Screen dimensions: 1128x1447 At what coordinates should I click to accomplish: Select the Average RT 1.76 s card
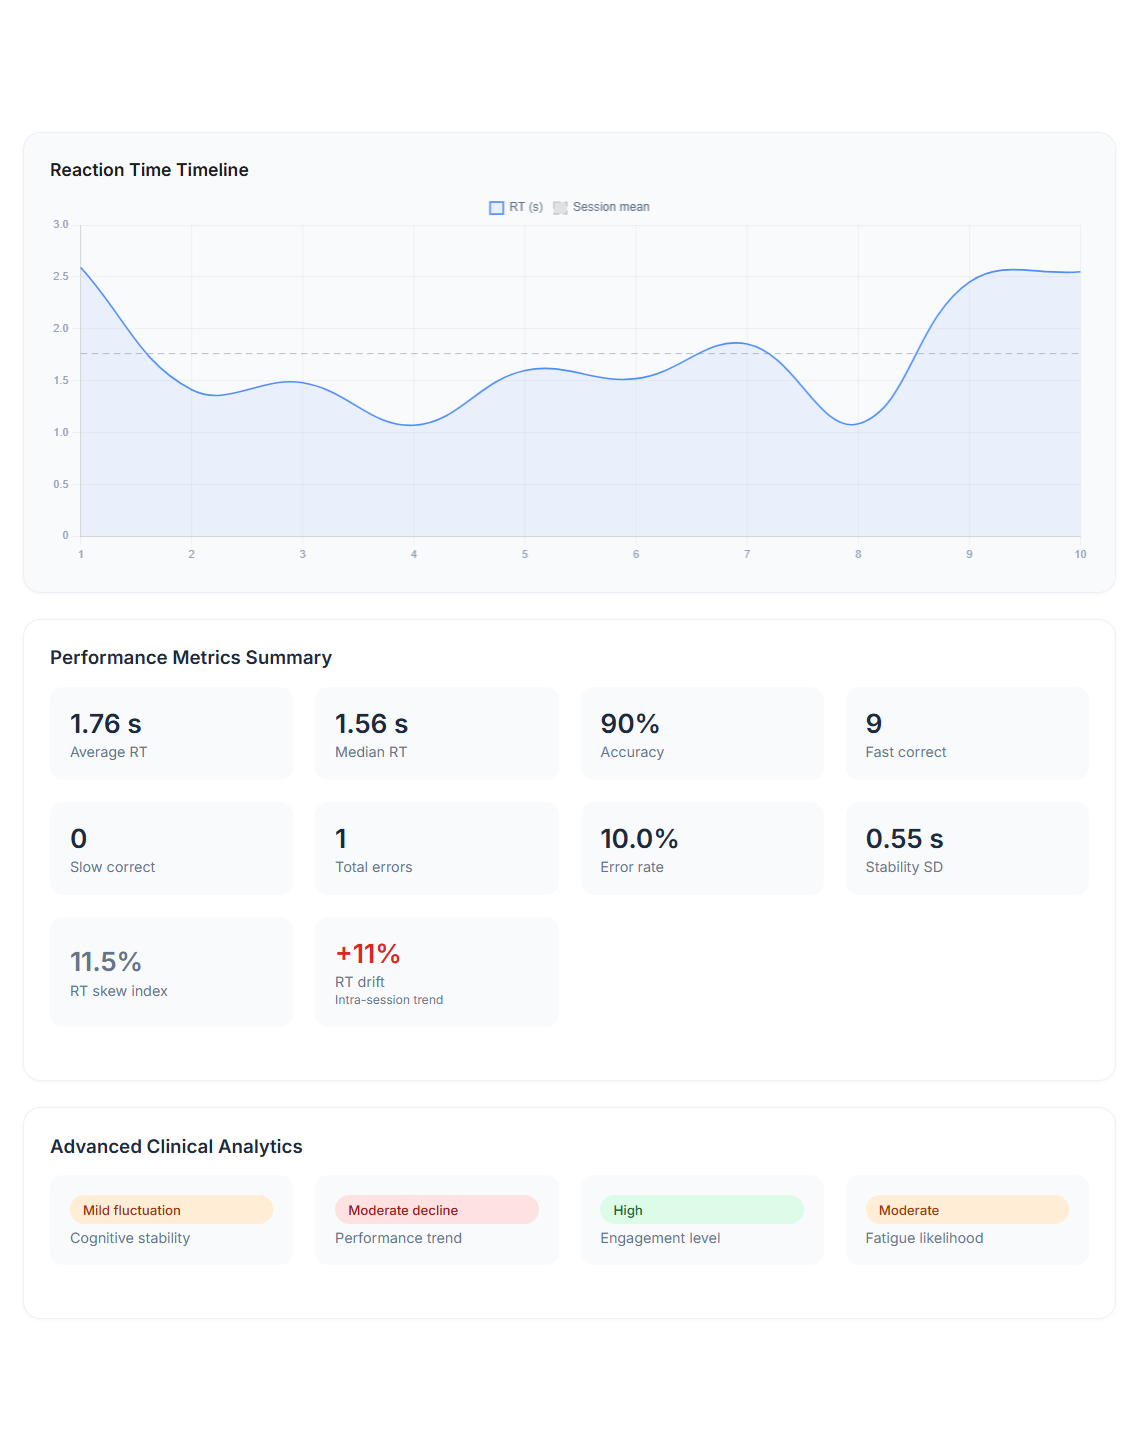tap(171, 733)
